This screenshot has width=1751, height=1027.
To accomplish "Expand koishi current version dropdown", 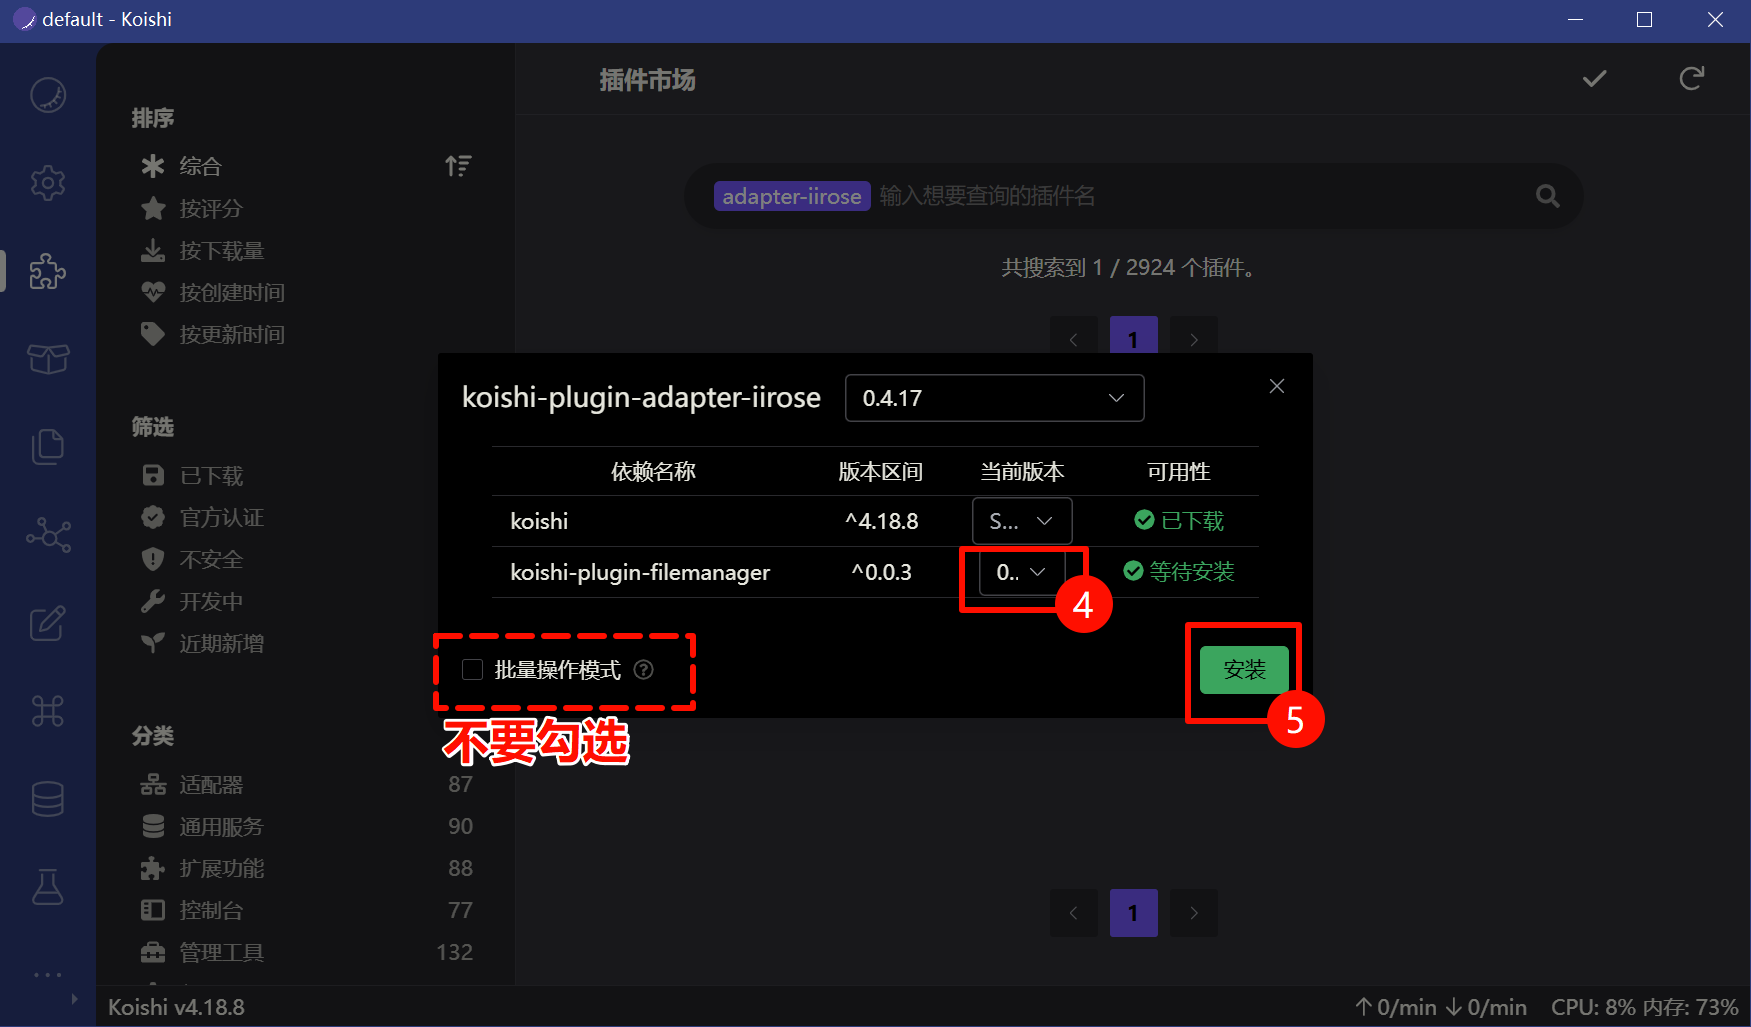I will [x=1022, y=521].
